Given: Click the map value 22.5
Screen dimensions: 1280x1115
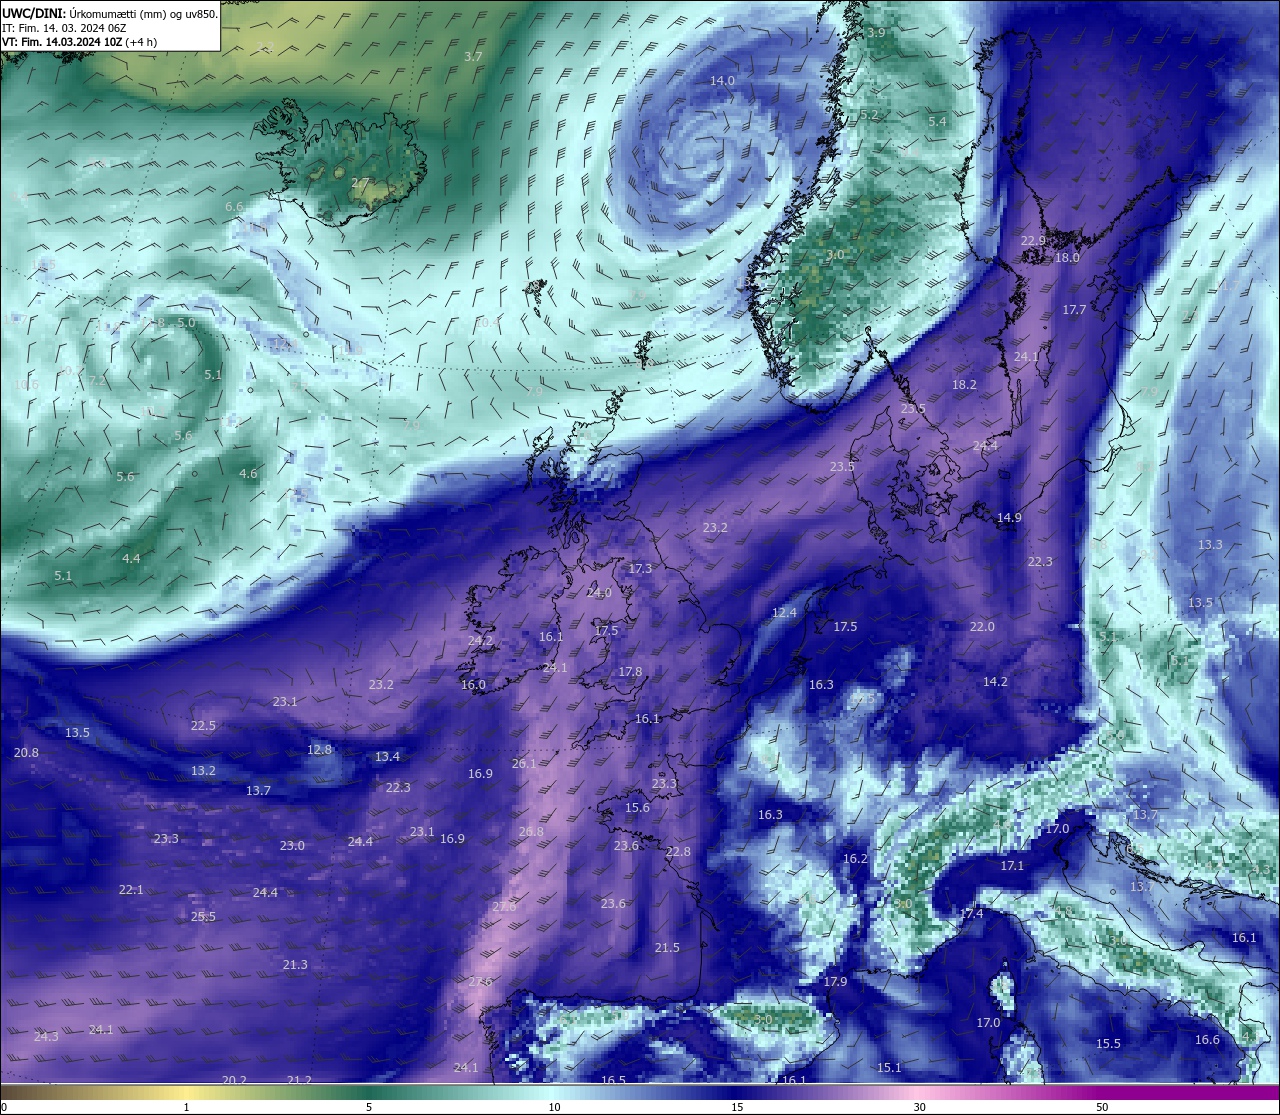Looking at the screenshot, I should [203, 725].
